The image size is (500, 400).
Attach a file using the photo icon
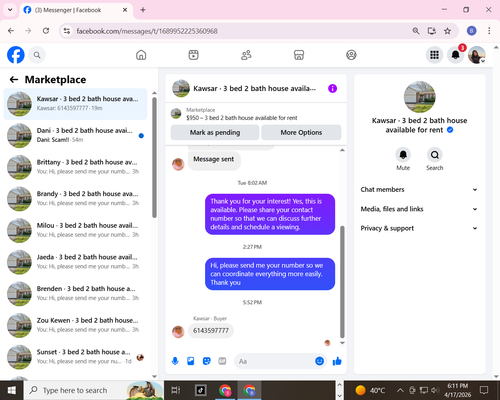pyautogui.click(x=190, y=361)
